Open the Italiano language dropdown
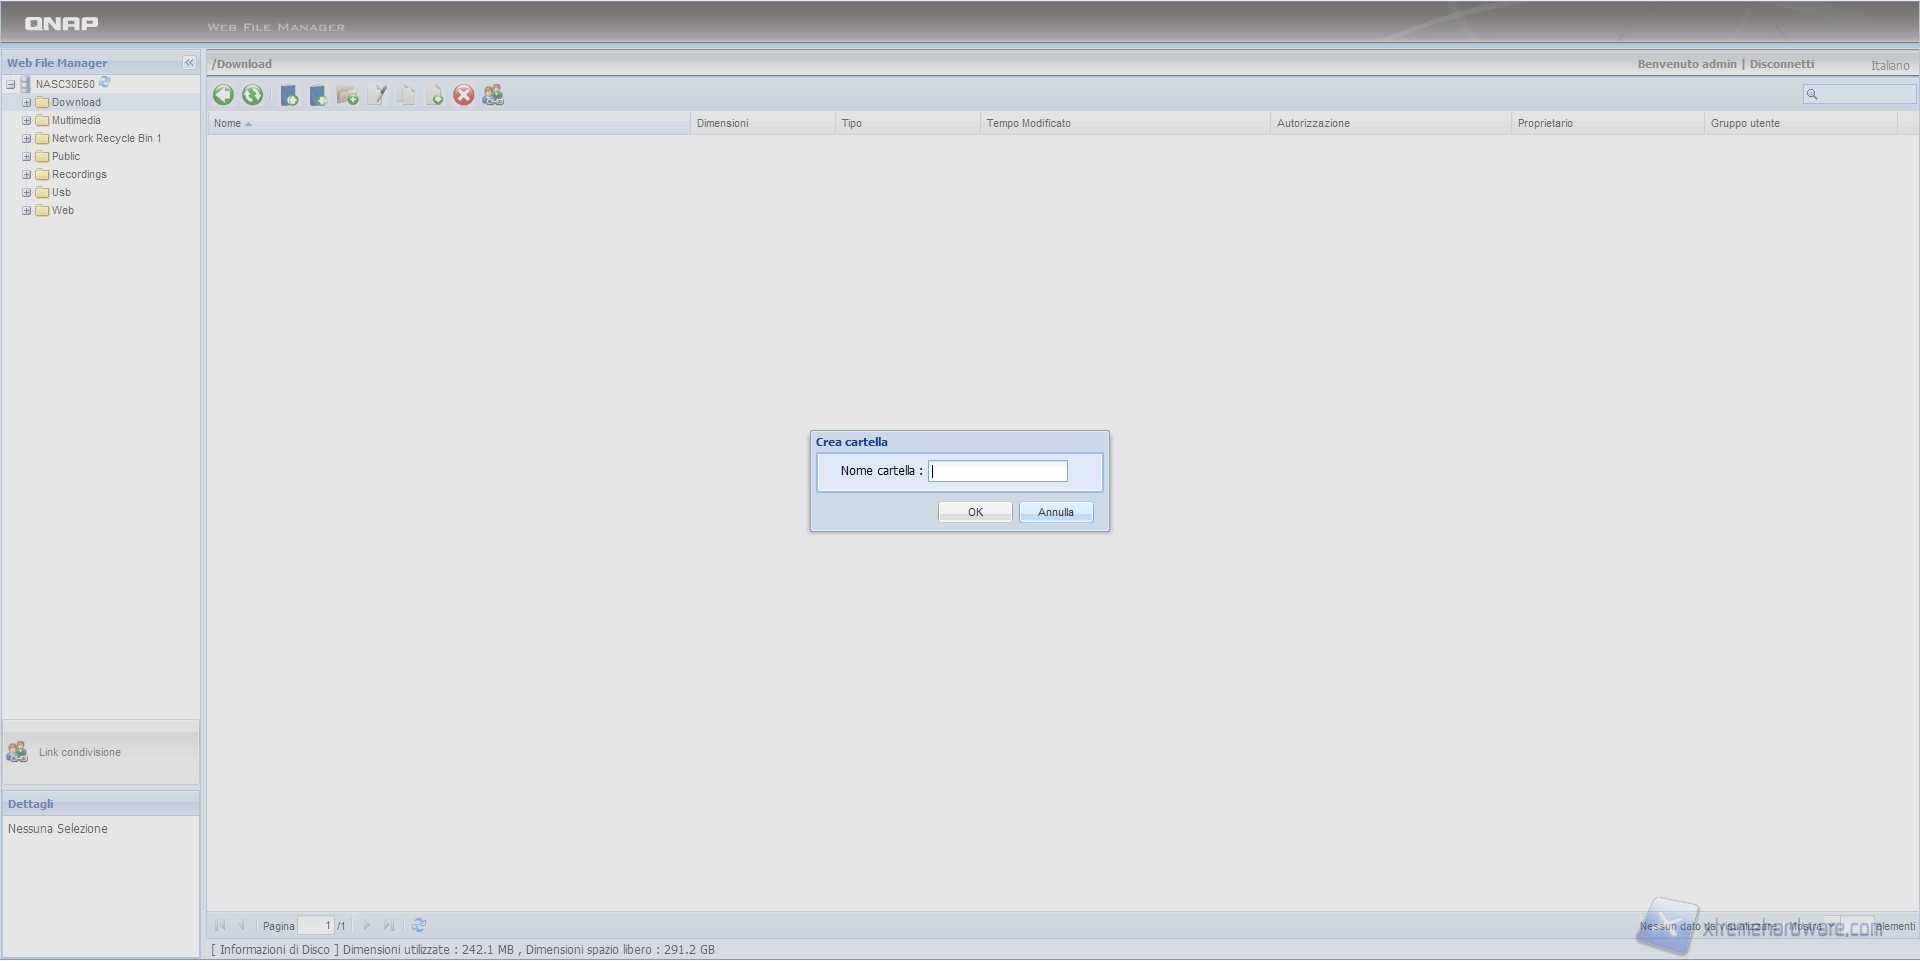The height and width of the screenshot is (961, 1920). (1889, 65)
